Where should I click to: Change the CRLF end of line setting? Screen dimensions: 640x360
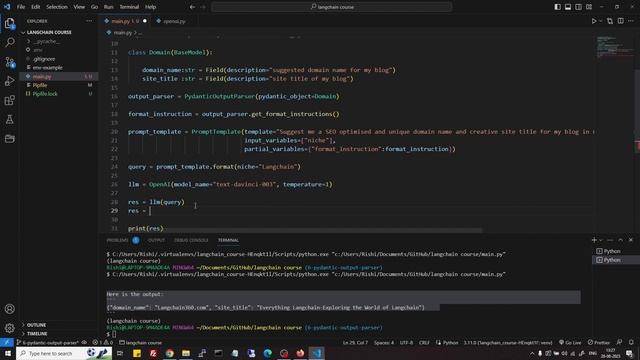point(424,342)
